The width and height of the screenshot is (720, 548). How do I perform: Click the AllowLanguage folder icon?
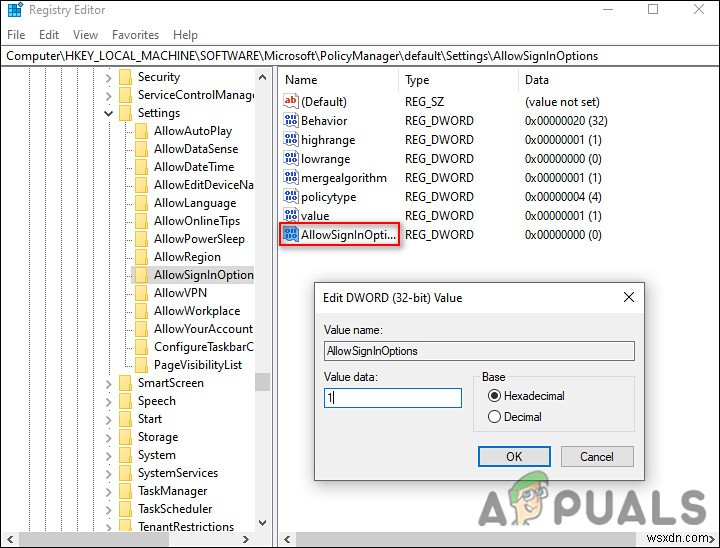point(141,203)
